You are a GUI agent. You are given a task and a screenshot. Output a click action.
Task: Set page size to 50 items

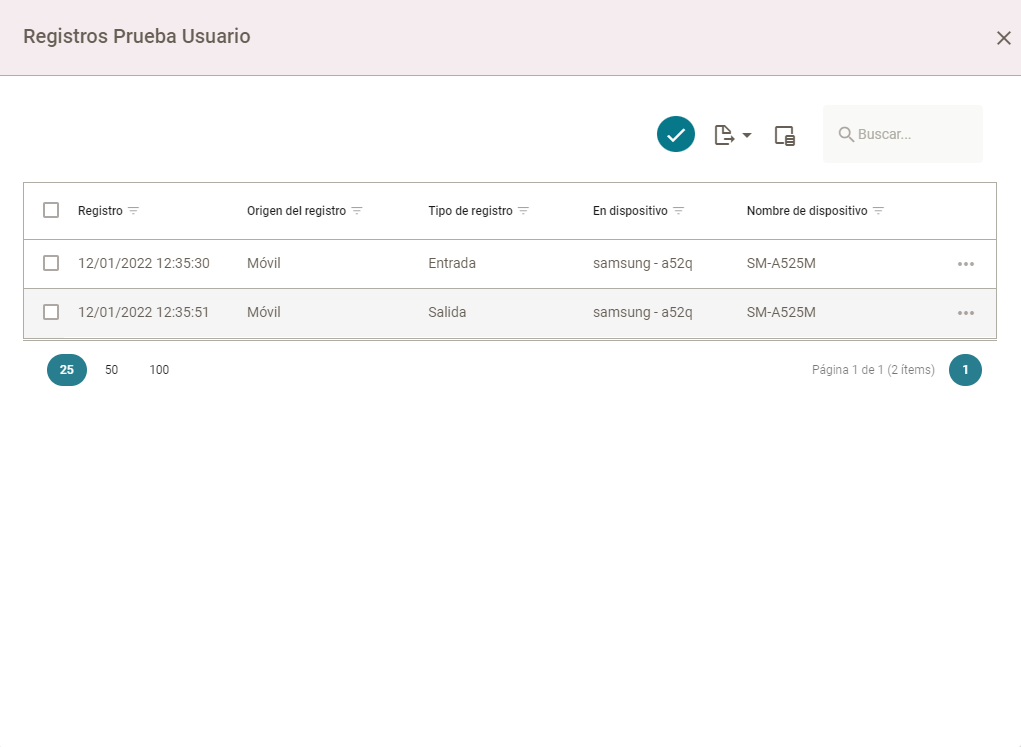tap(112, 370)
